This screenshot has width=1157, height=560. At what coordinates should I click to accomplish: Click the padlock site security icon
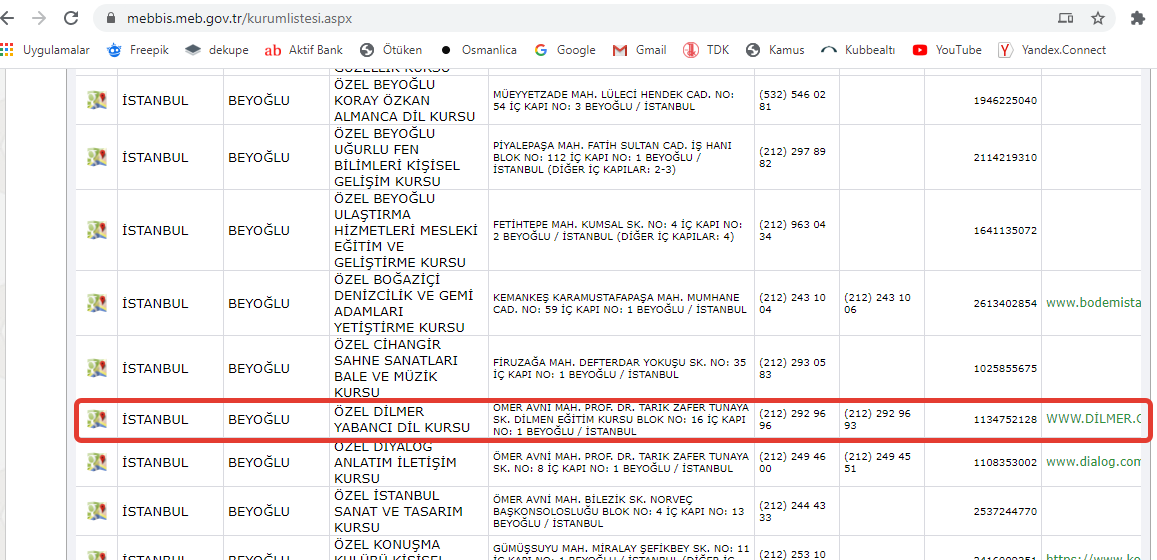[x=111, y=18]
